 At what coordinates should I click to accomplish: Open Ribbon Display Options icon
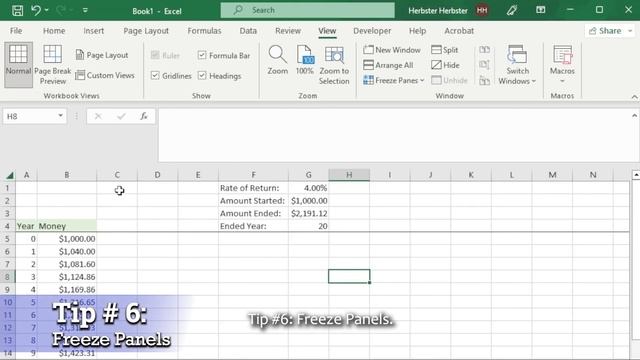pos(540,10)
